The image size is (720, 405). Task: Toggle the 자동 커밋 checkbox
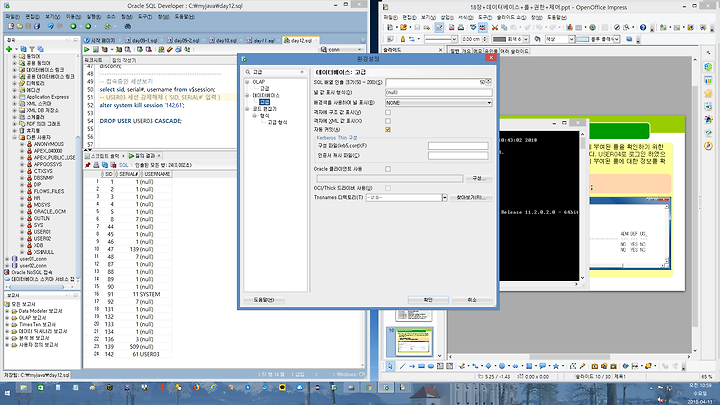pos(388,129)
